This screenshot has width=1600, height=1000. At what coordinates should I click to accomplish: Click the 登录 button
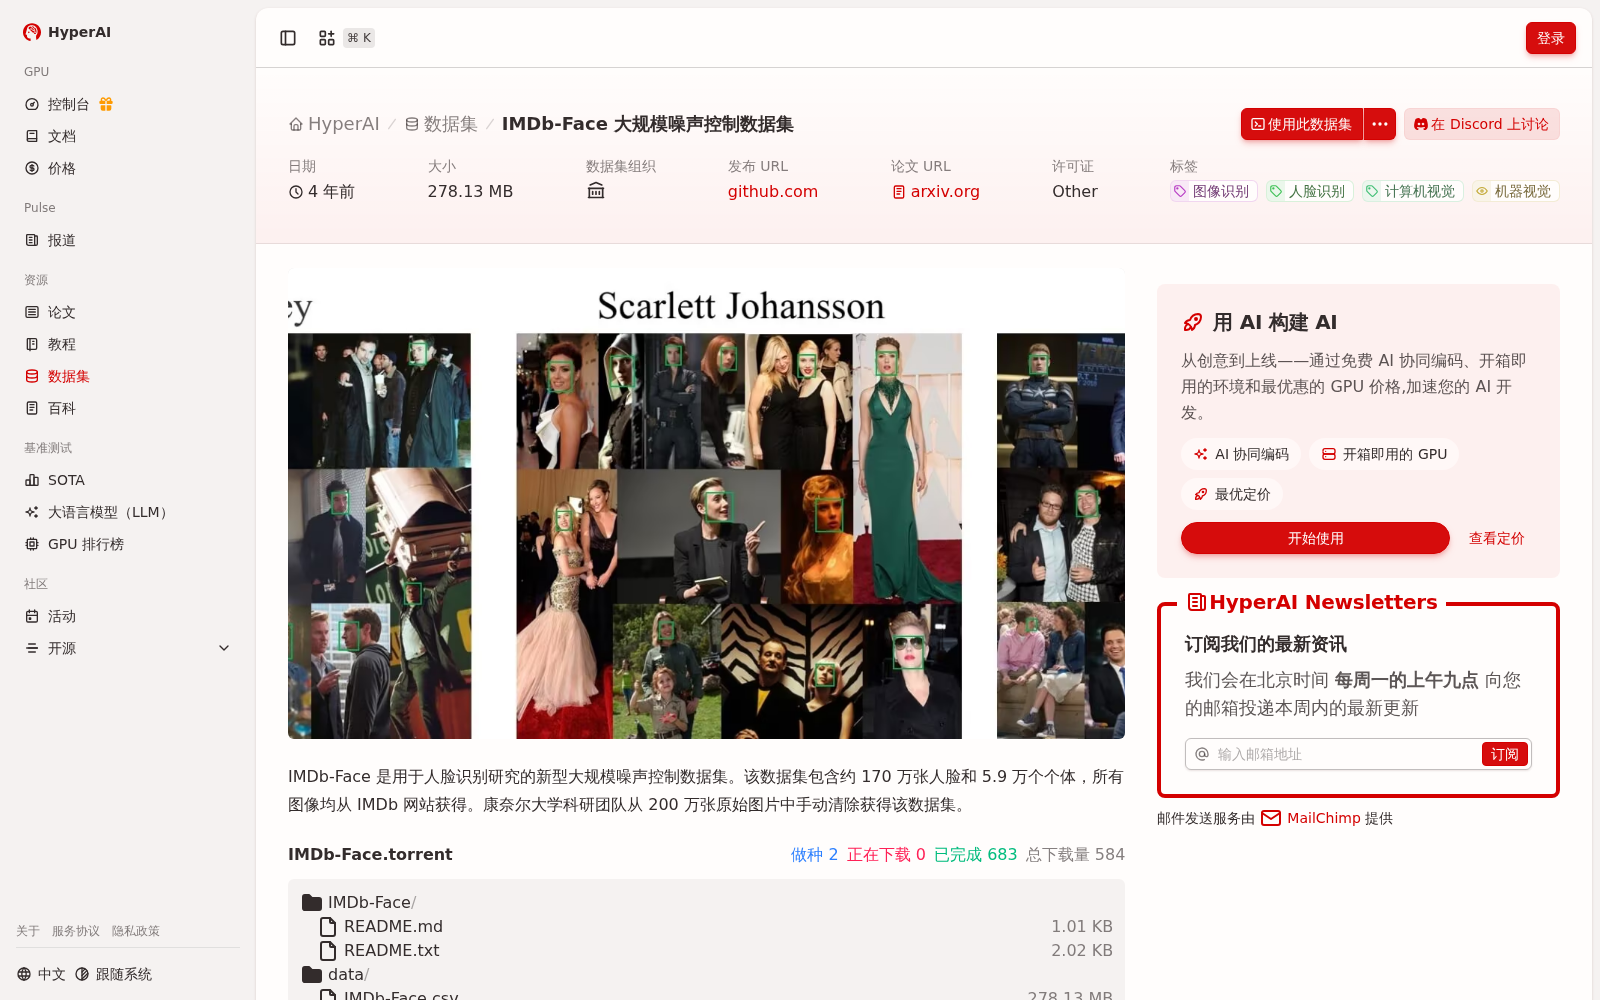click(1550, 38)
